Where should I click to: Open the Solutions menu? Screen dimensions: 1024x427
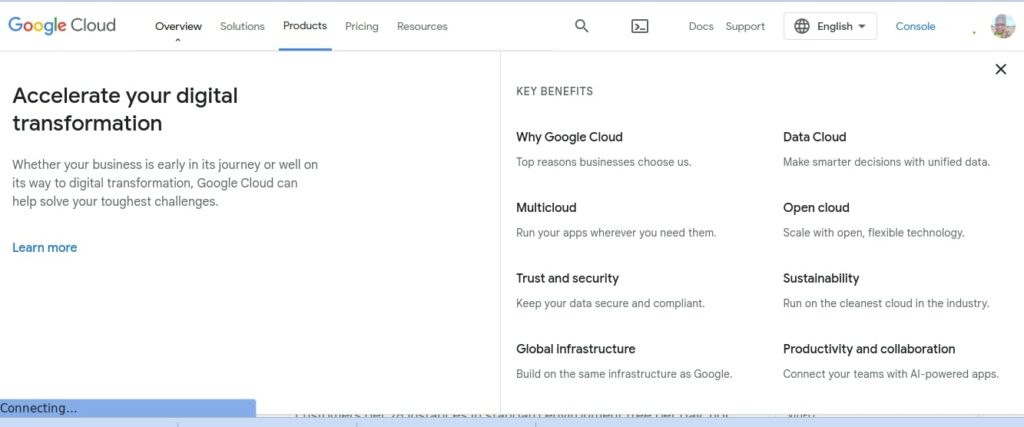242,26
